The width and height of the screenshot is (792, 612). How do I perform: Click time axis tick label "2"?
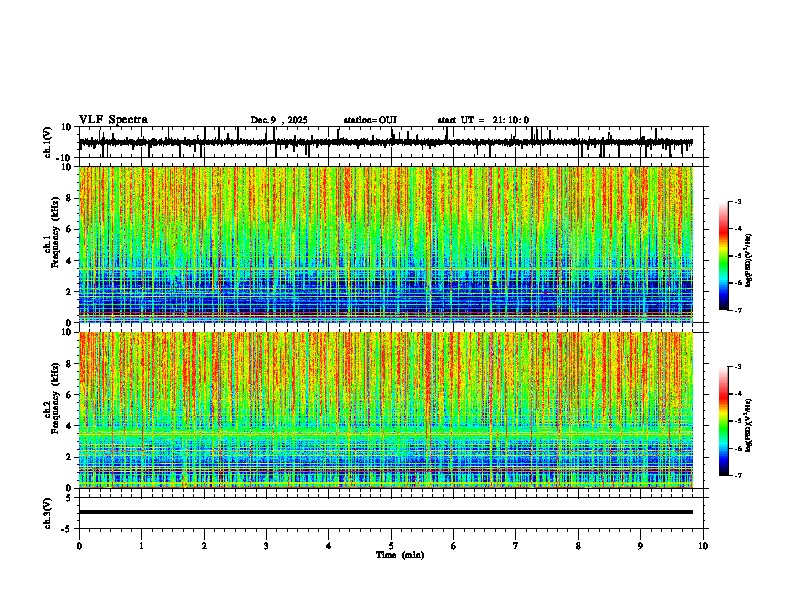(204, 546)
